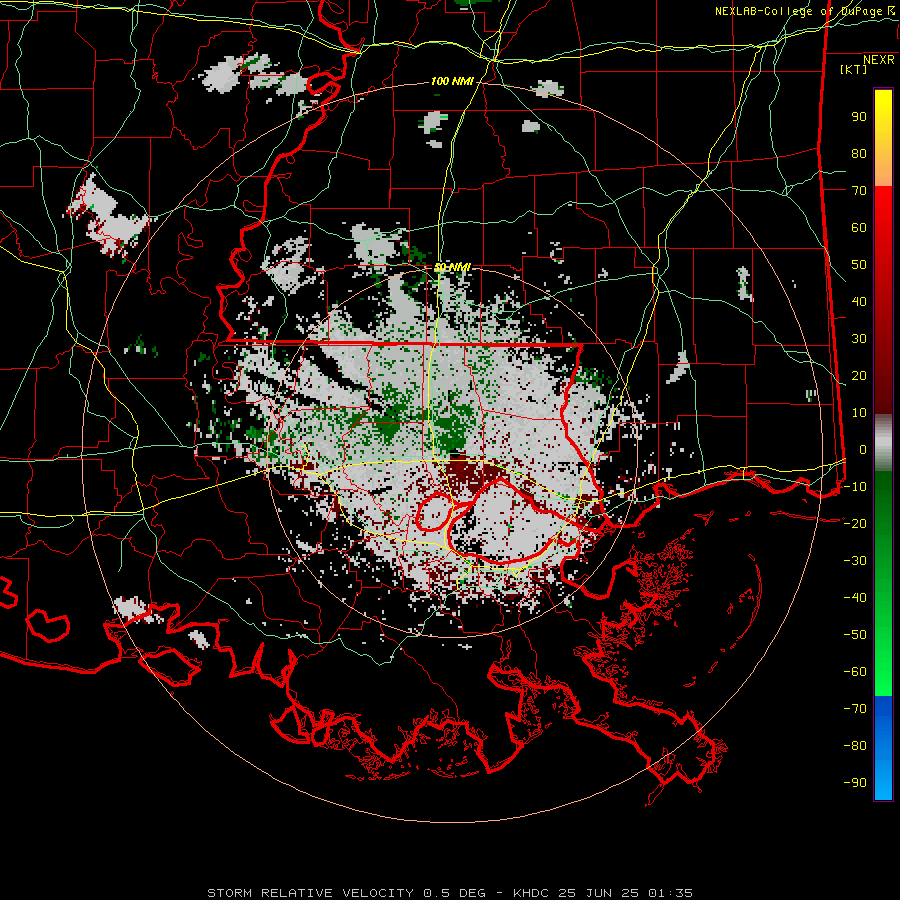This screenshot has height=900, width=900.
Task: Click the -90 scale value
Action: [855, 783]
